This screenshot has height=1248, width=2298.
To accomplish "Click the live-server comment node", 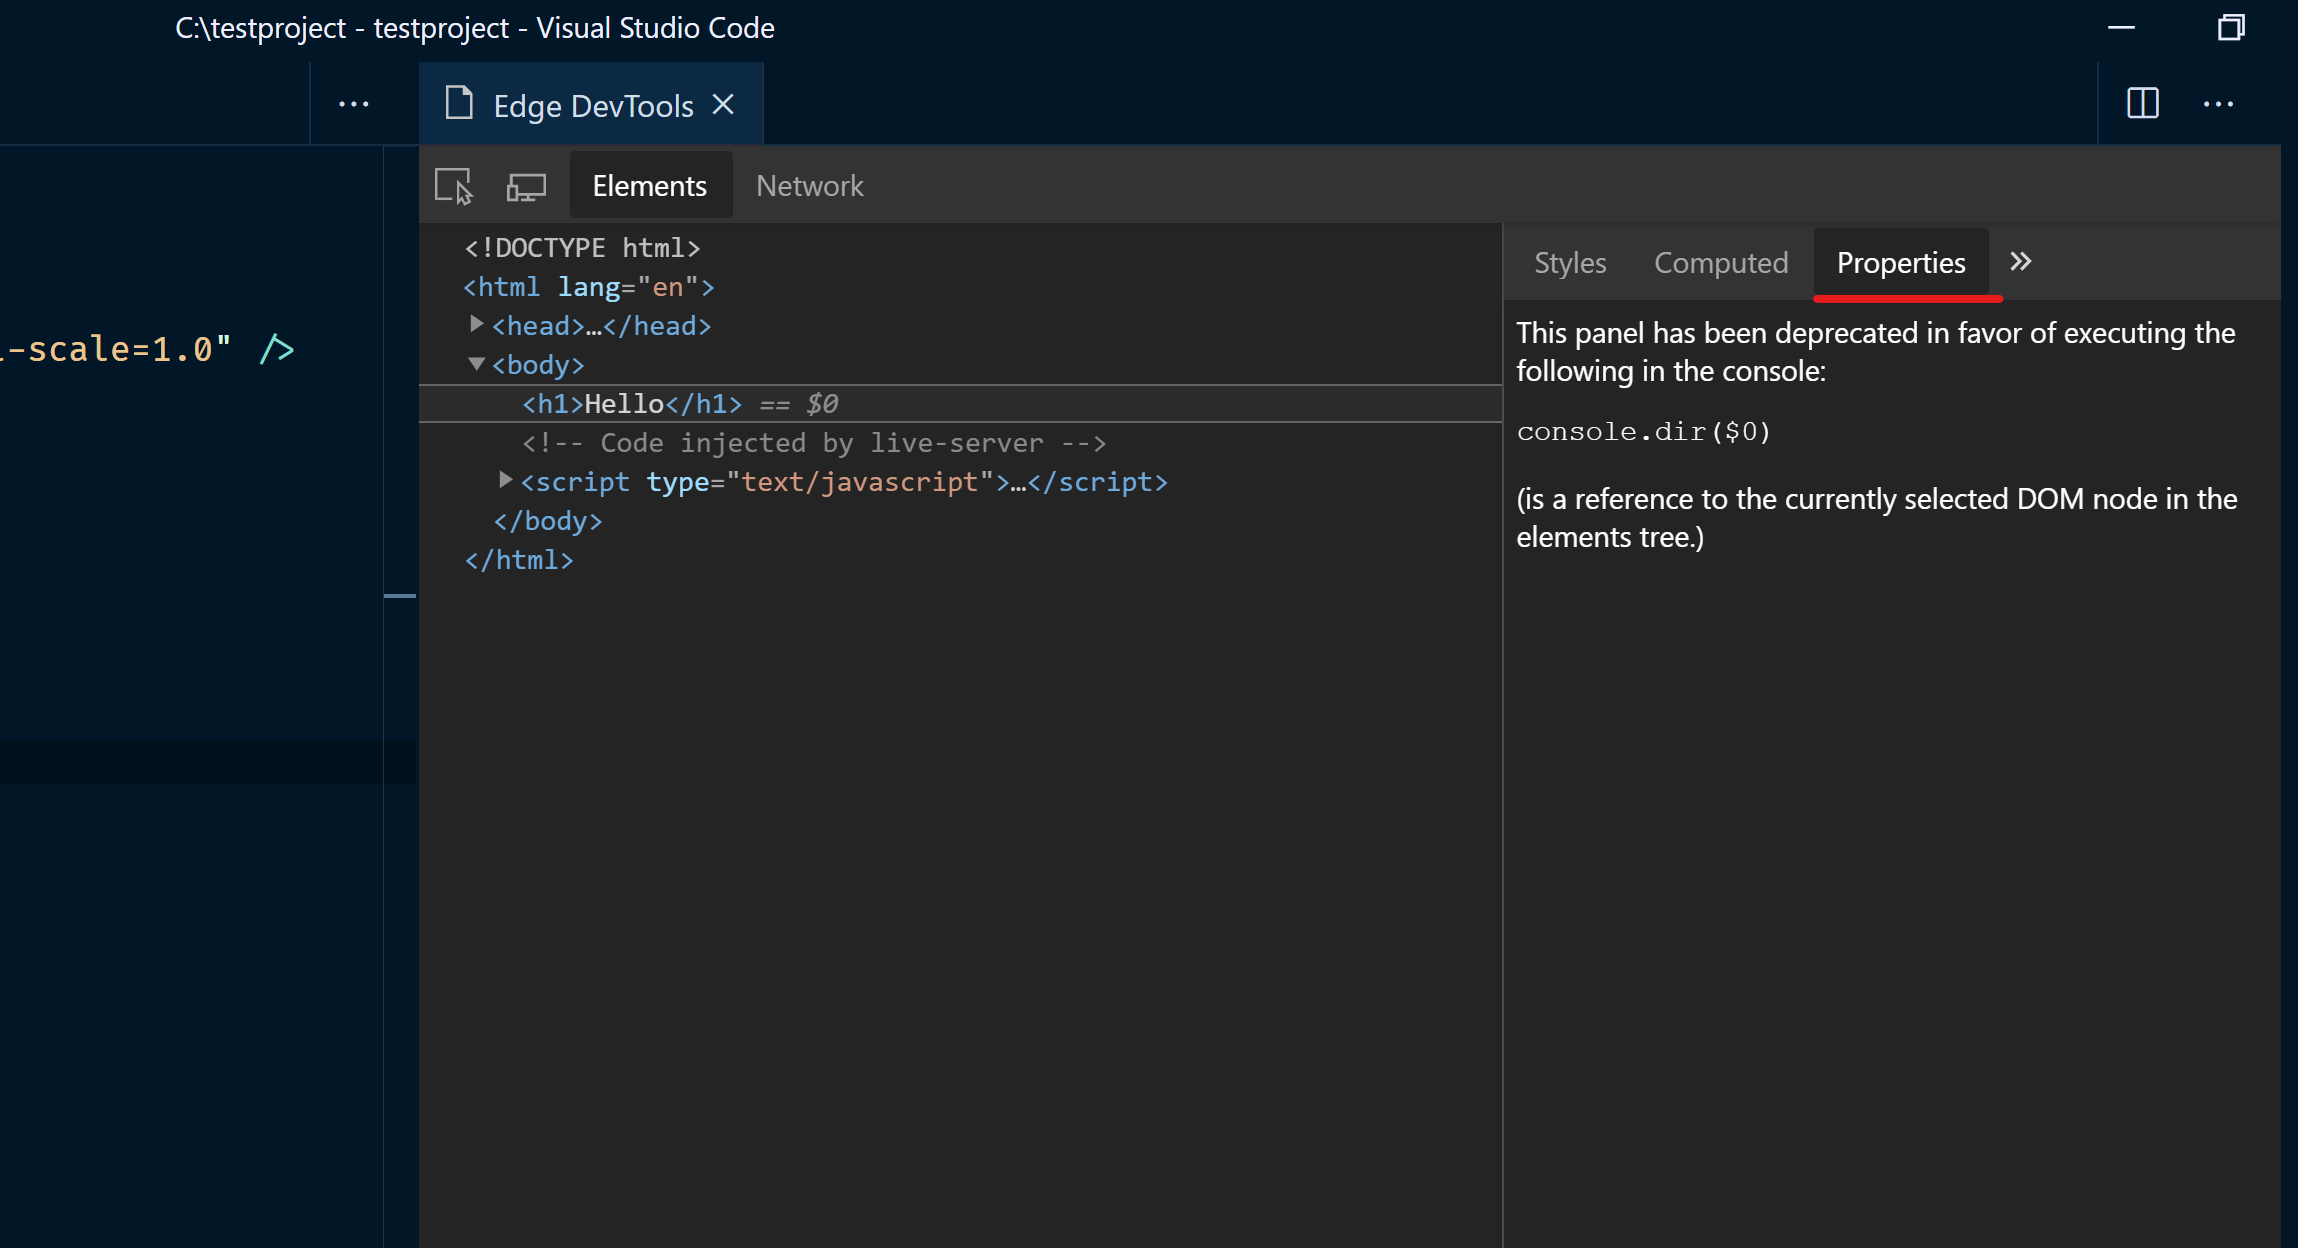I will click(813, 443).
